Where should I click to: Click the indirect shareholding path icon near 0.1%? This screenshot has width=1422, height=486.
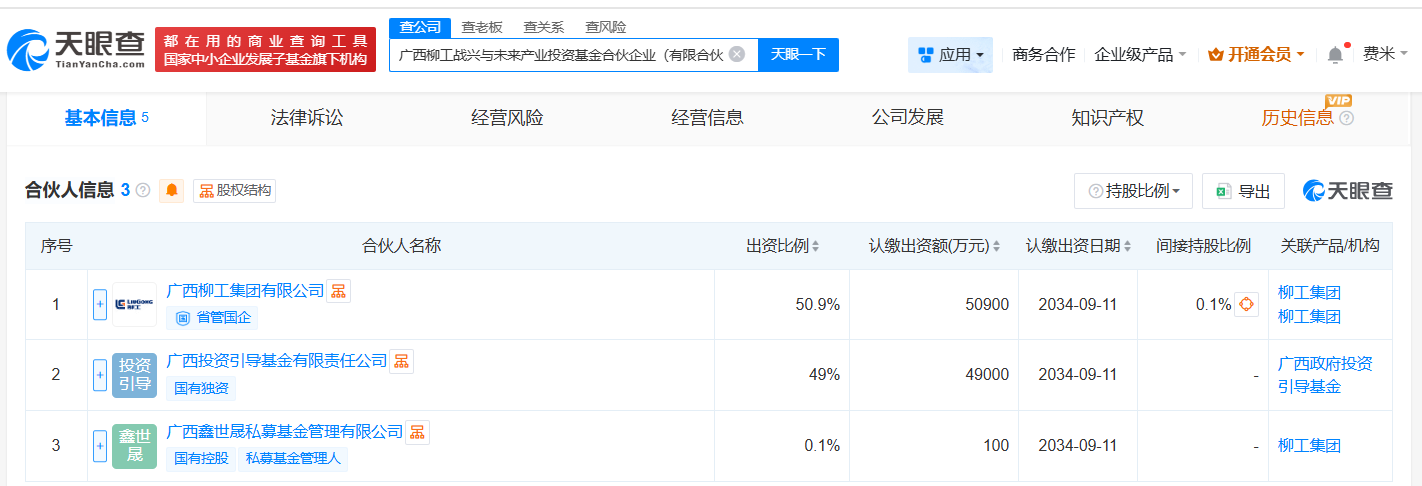(1246, 305)
